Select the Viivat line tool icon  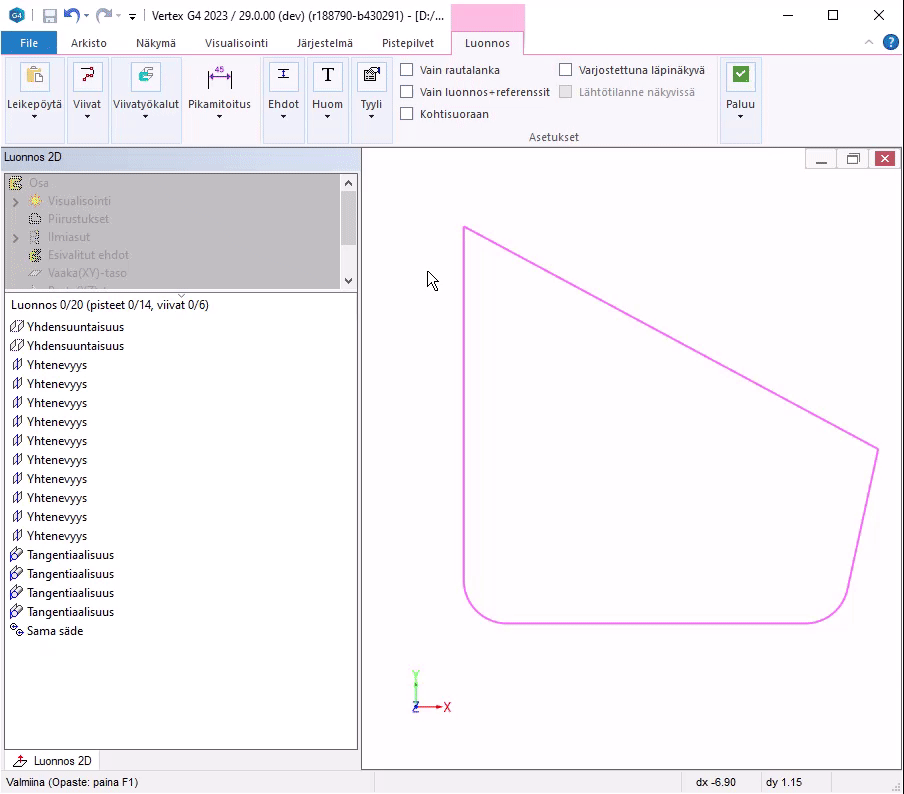(x=87, y=76)
